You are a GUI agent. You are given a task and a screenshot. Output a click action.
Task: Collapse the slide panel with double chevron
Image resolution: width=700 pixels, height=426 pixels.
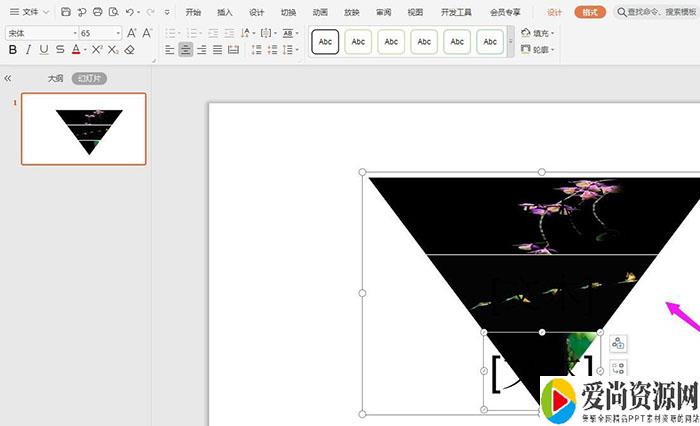(8, 78)
